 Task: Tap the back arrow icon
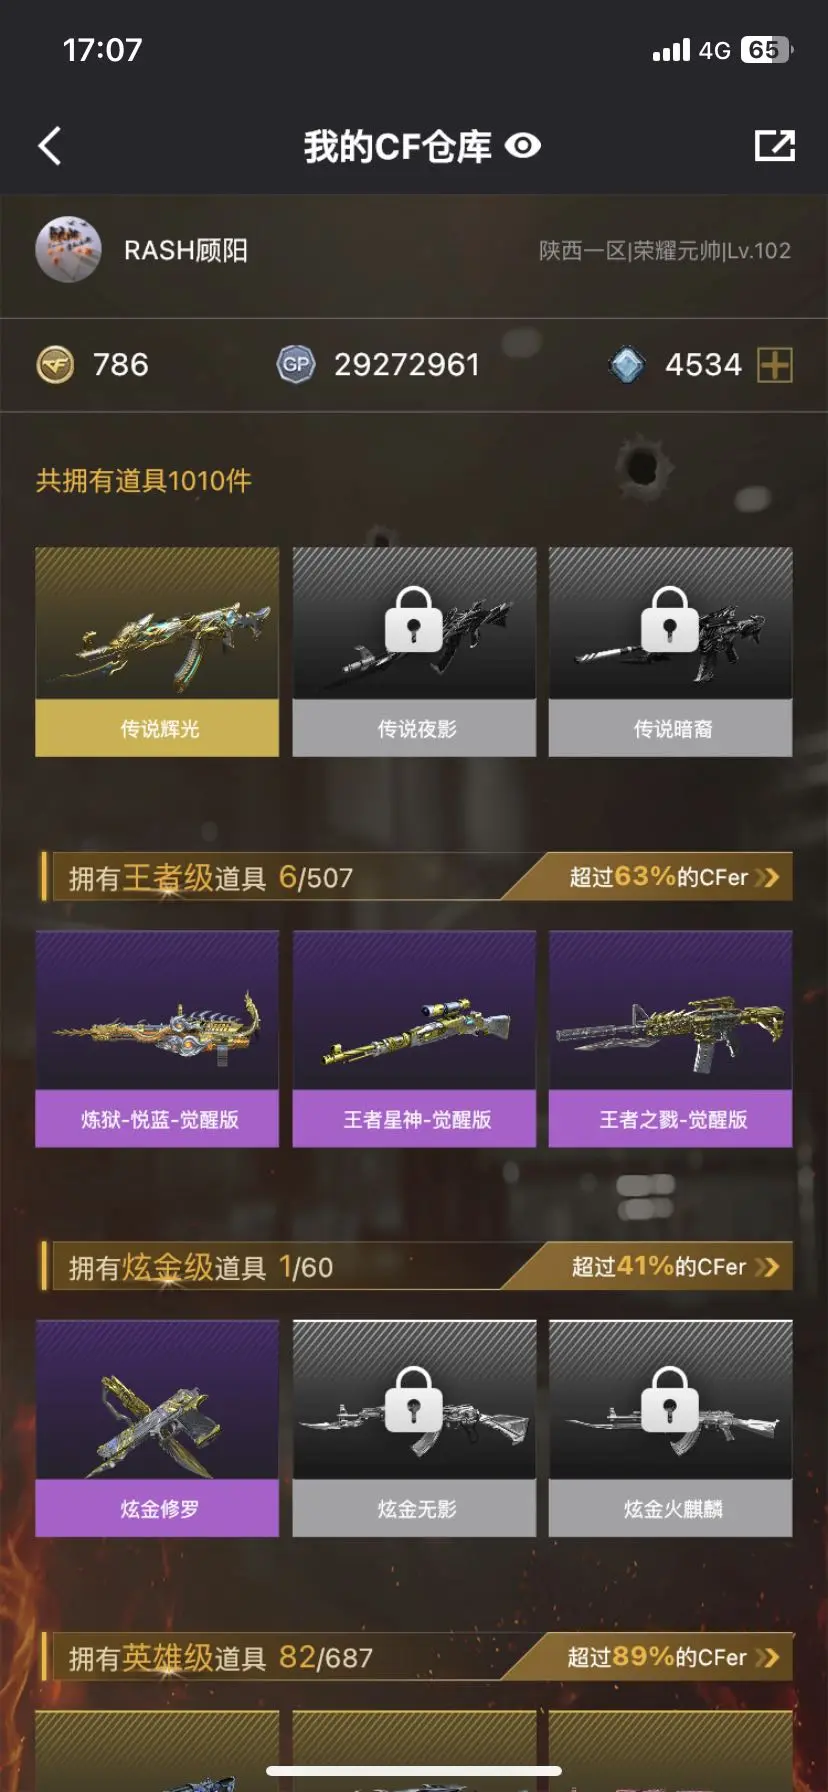50,146
